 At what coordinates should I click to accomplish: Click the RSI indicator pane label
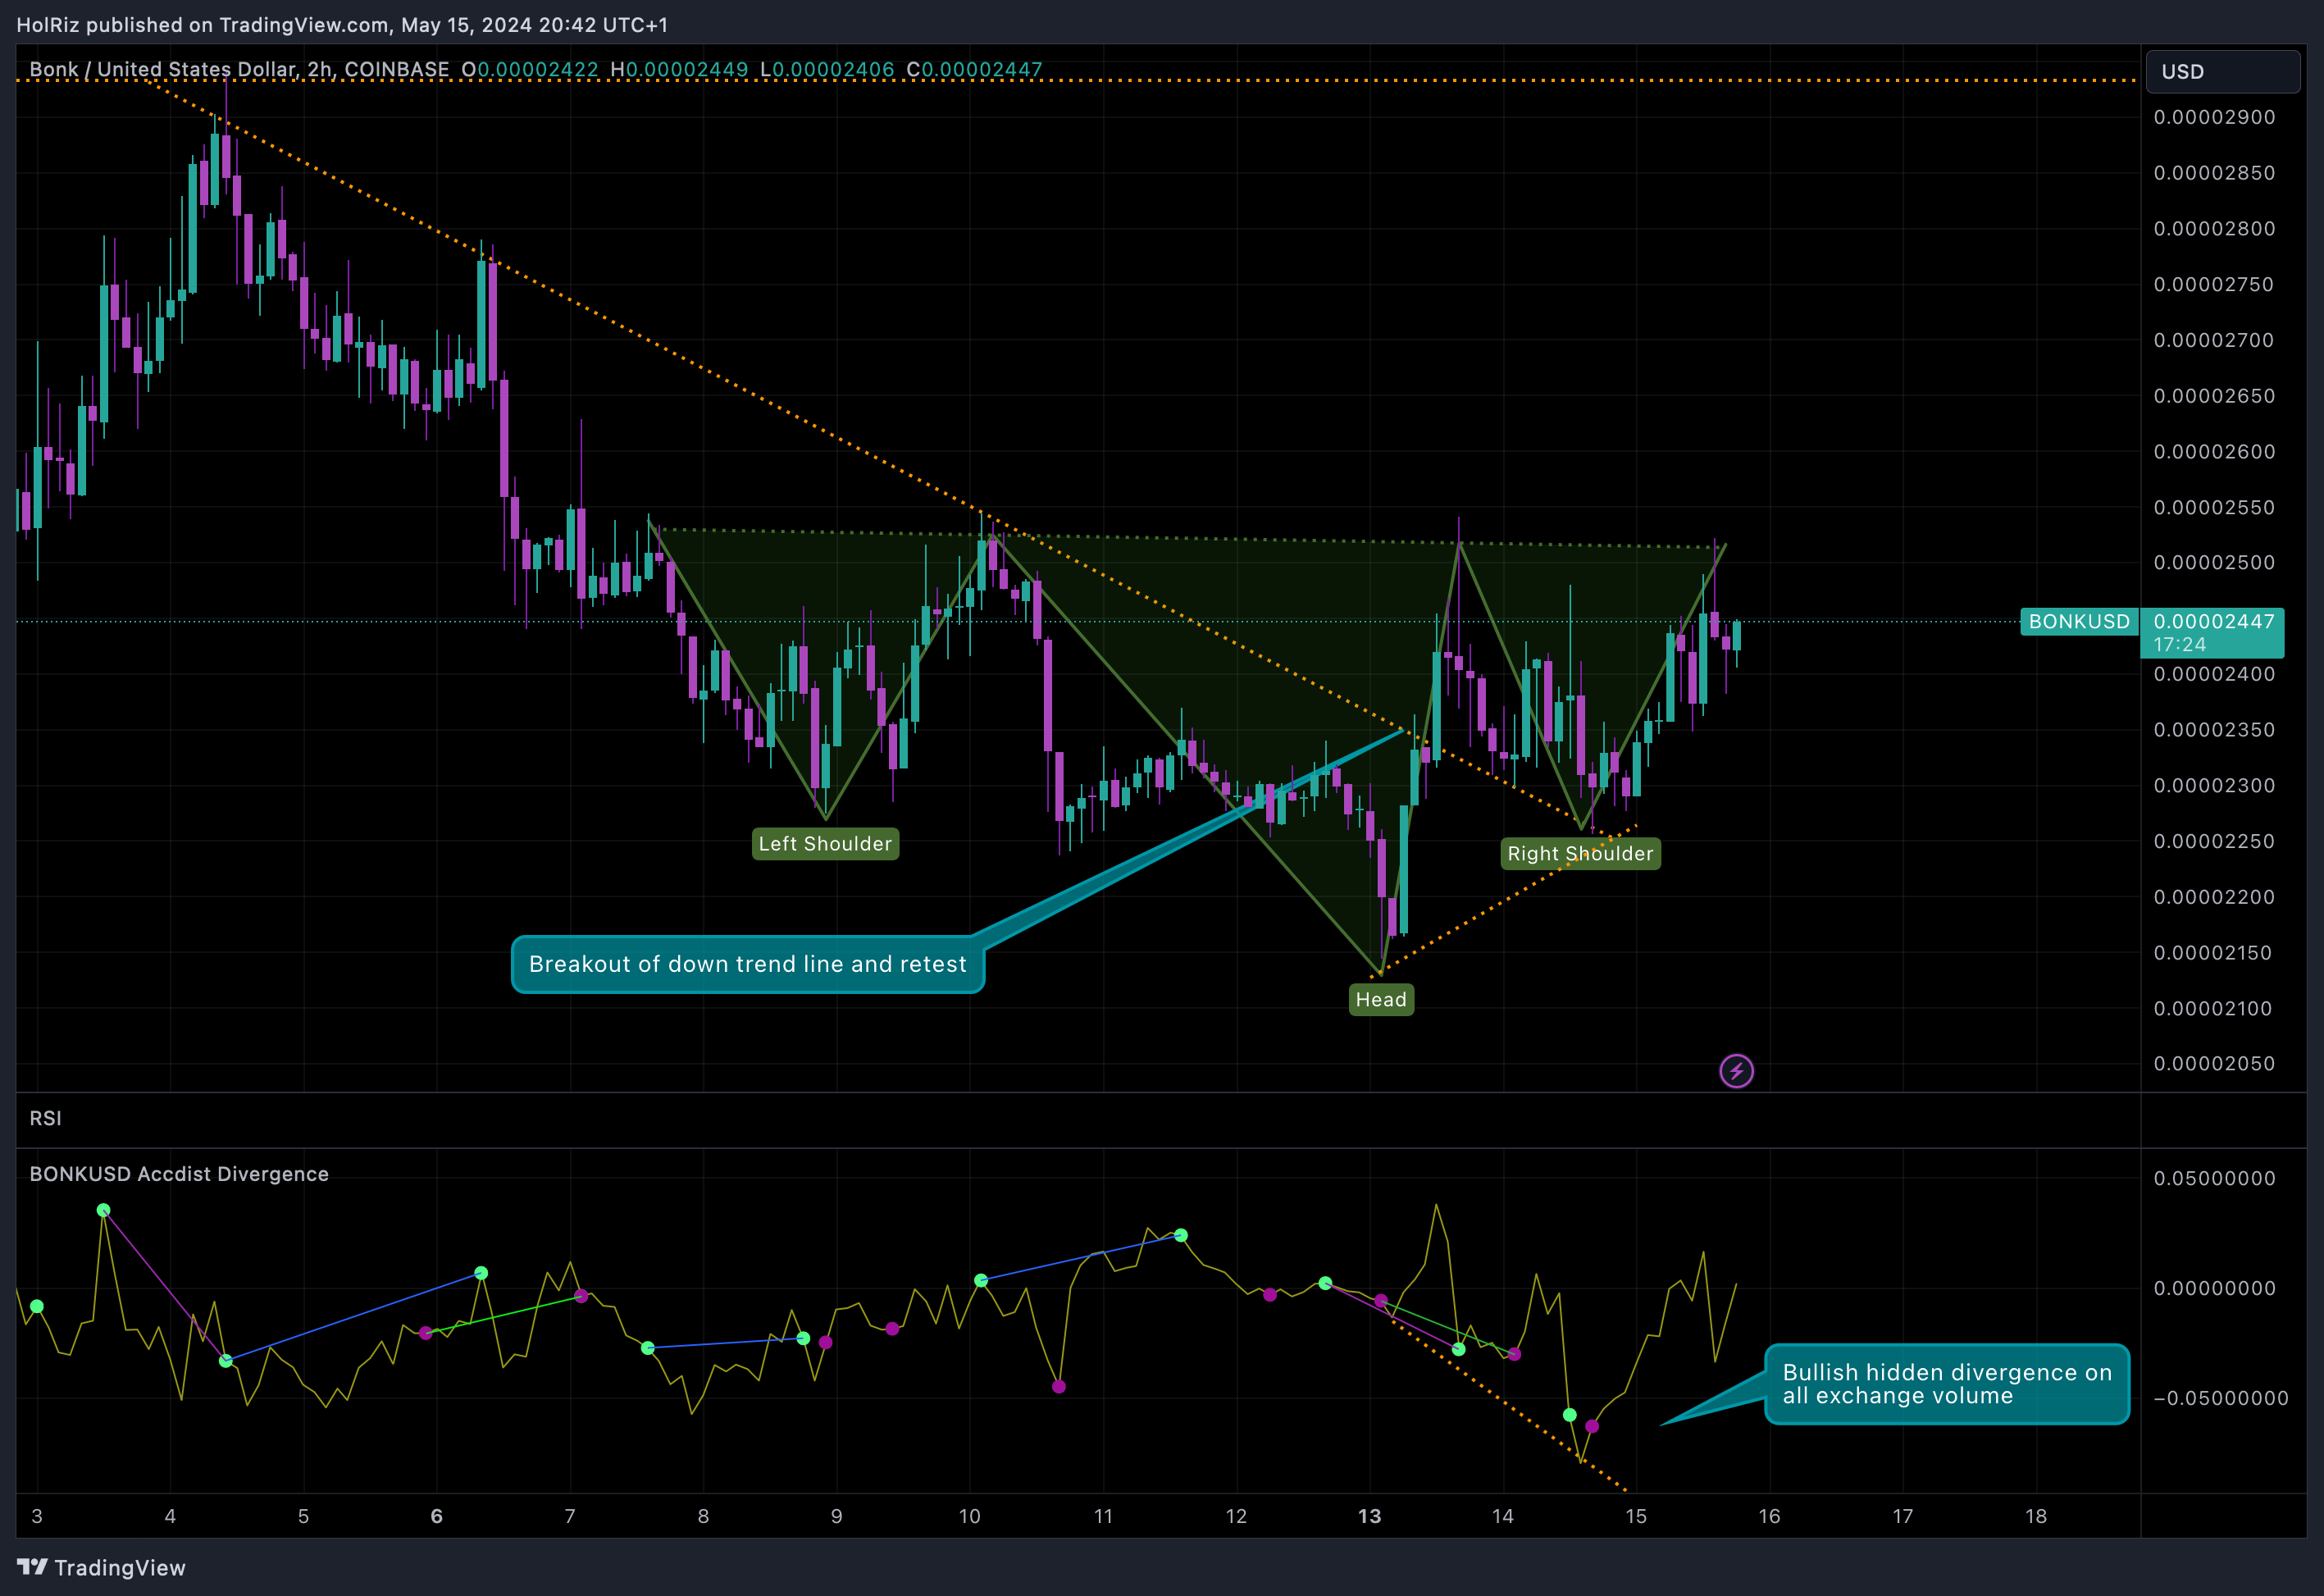46,1118
